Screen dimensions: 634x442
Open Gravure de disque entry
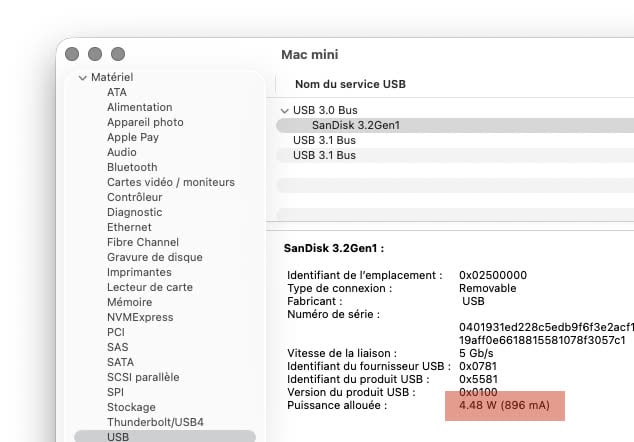[x=155, y=257]
